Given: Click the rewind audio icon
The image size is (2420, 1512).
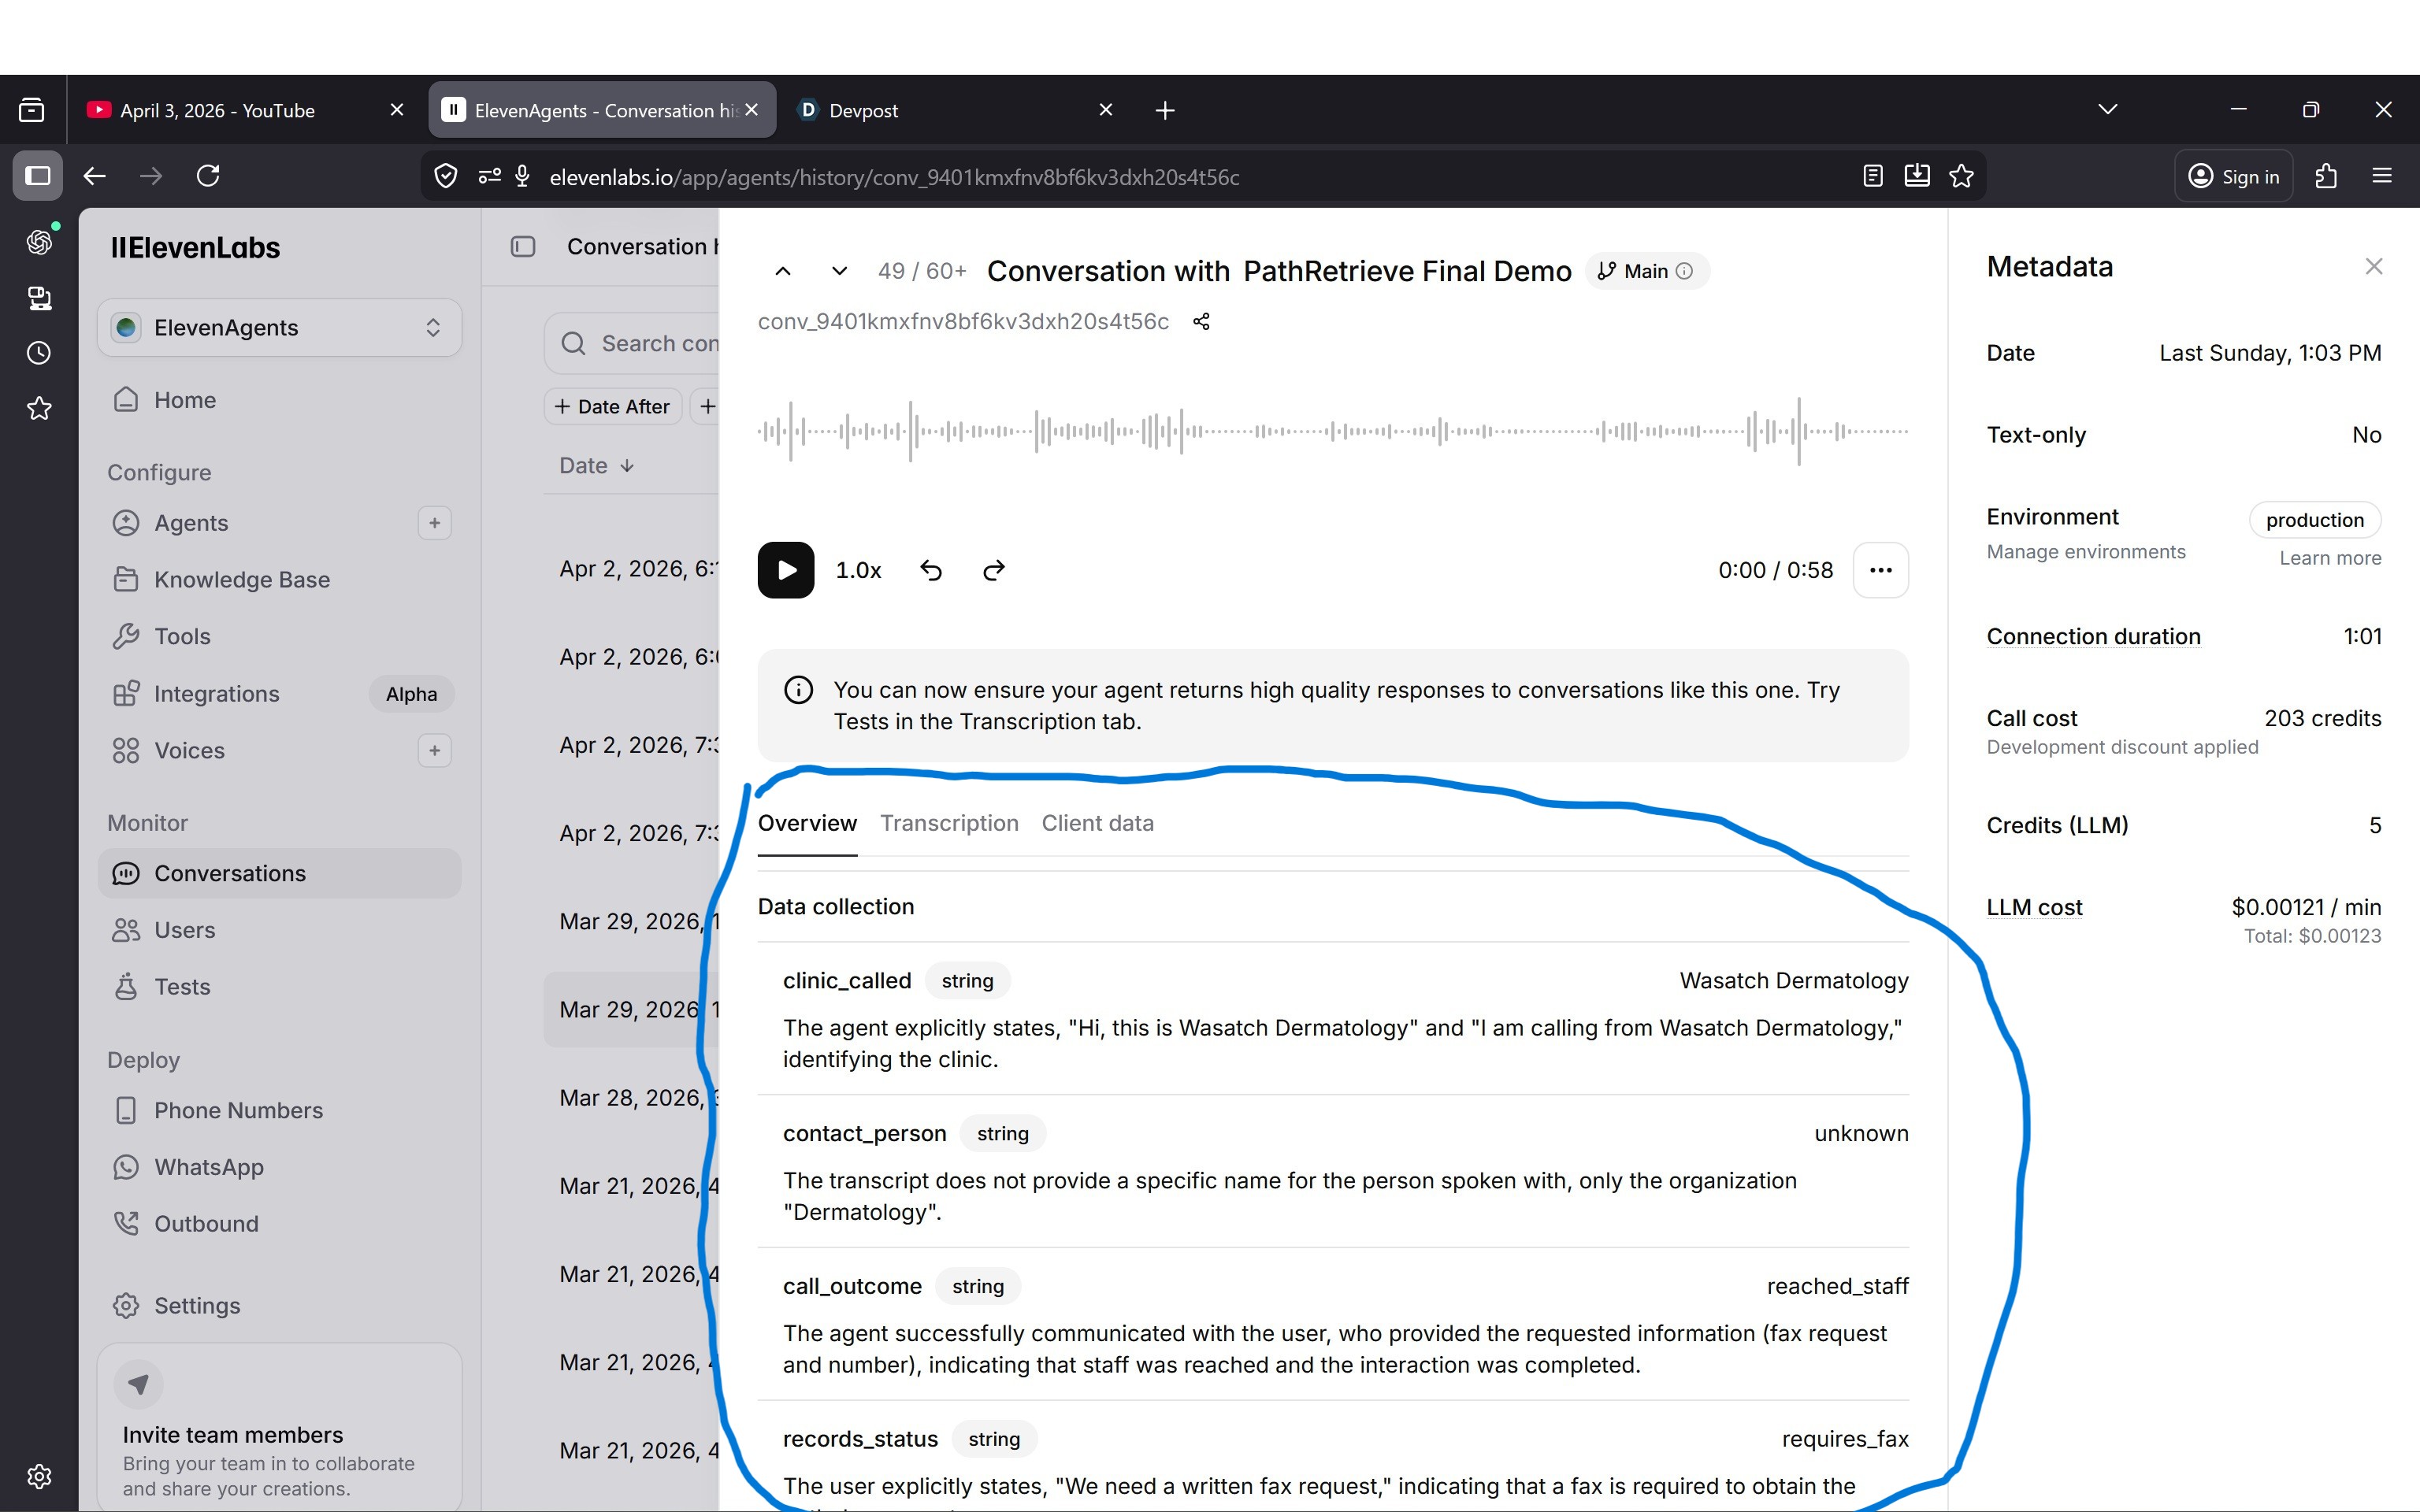Looking at the screenshot, I should coord(931,570).
